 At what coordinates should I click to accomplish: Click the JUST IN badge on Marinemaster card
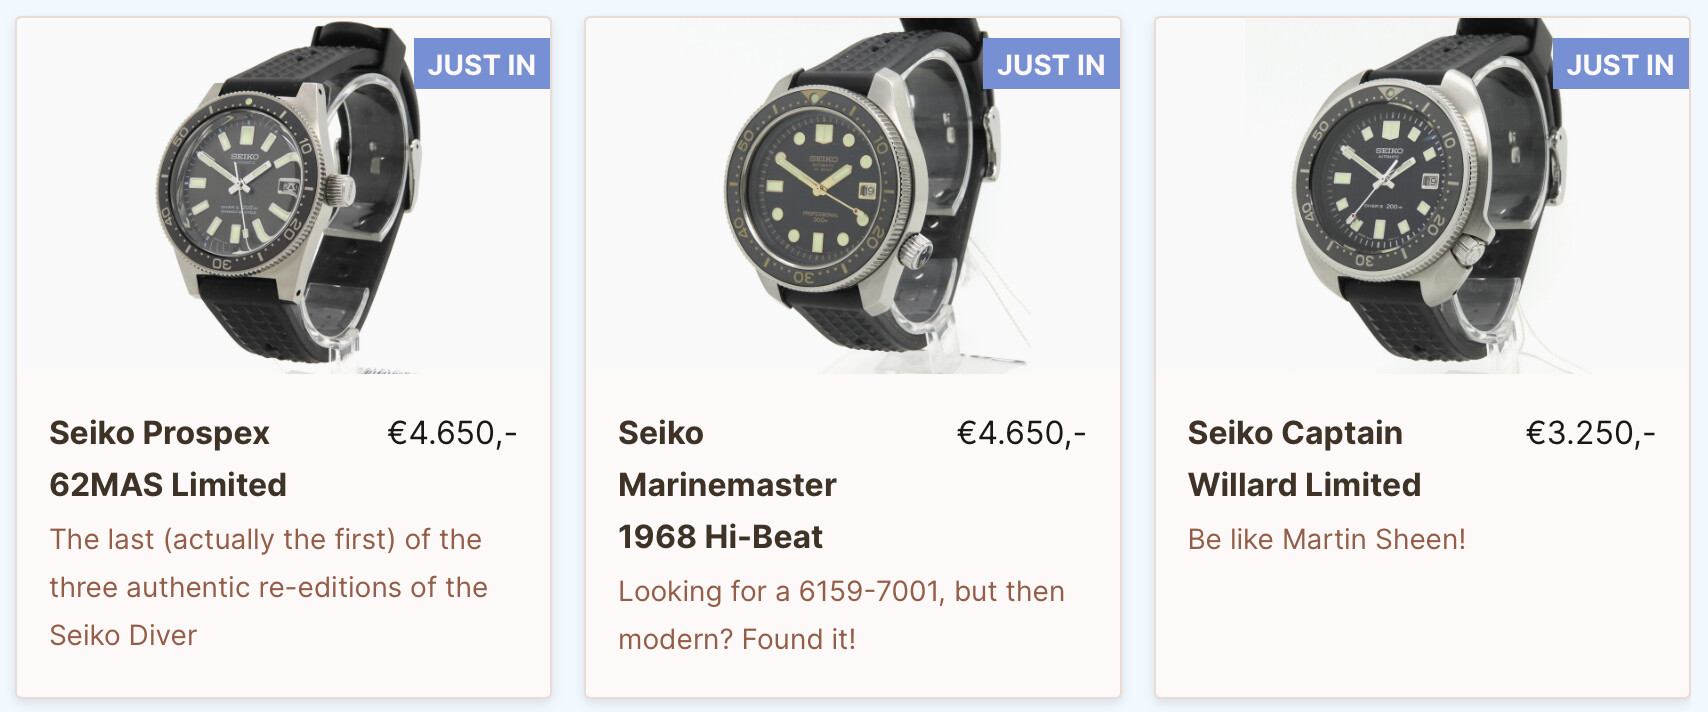1051,64
